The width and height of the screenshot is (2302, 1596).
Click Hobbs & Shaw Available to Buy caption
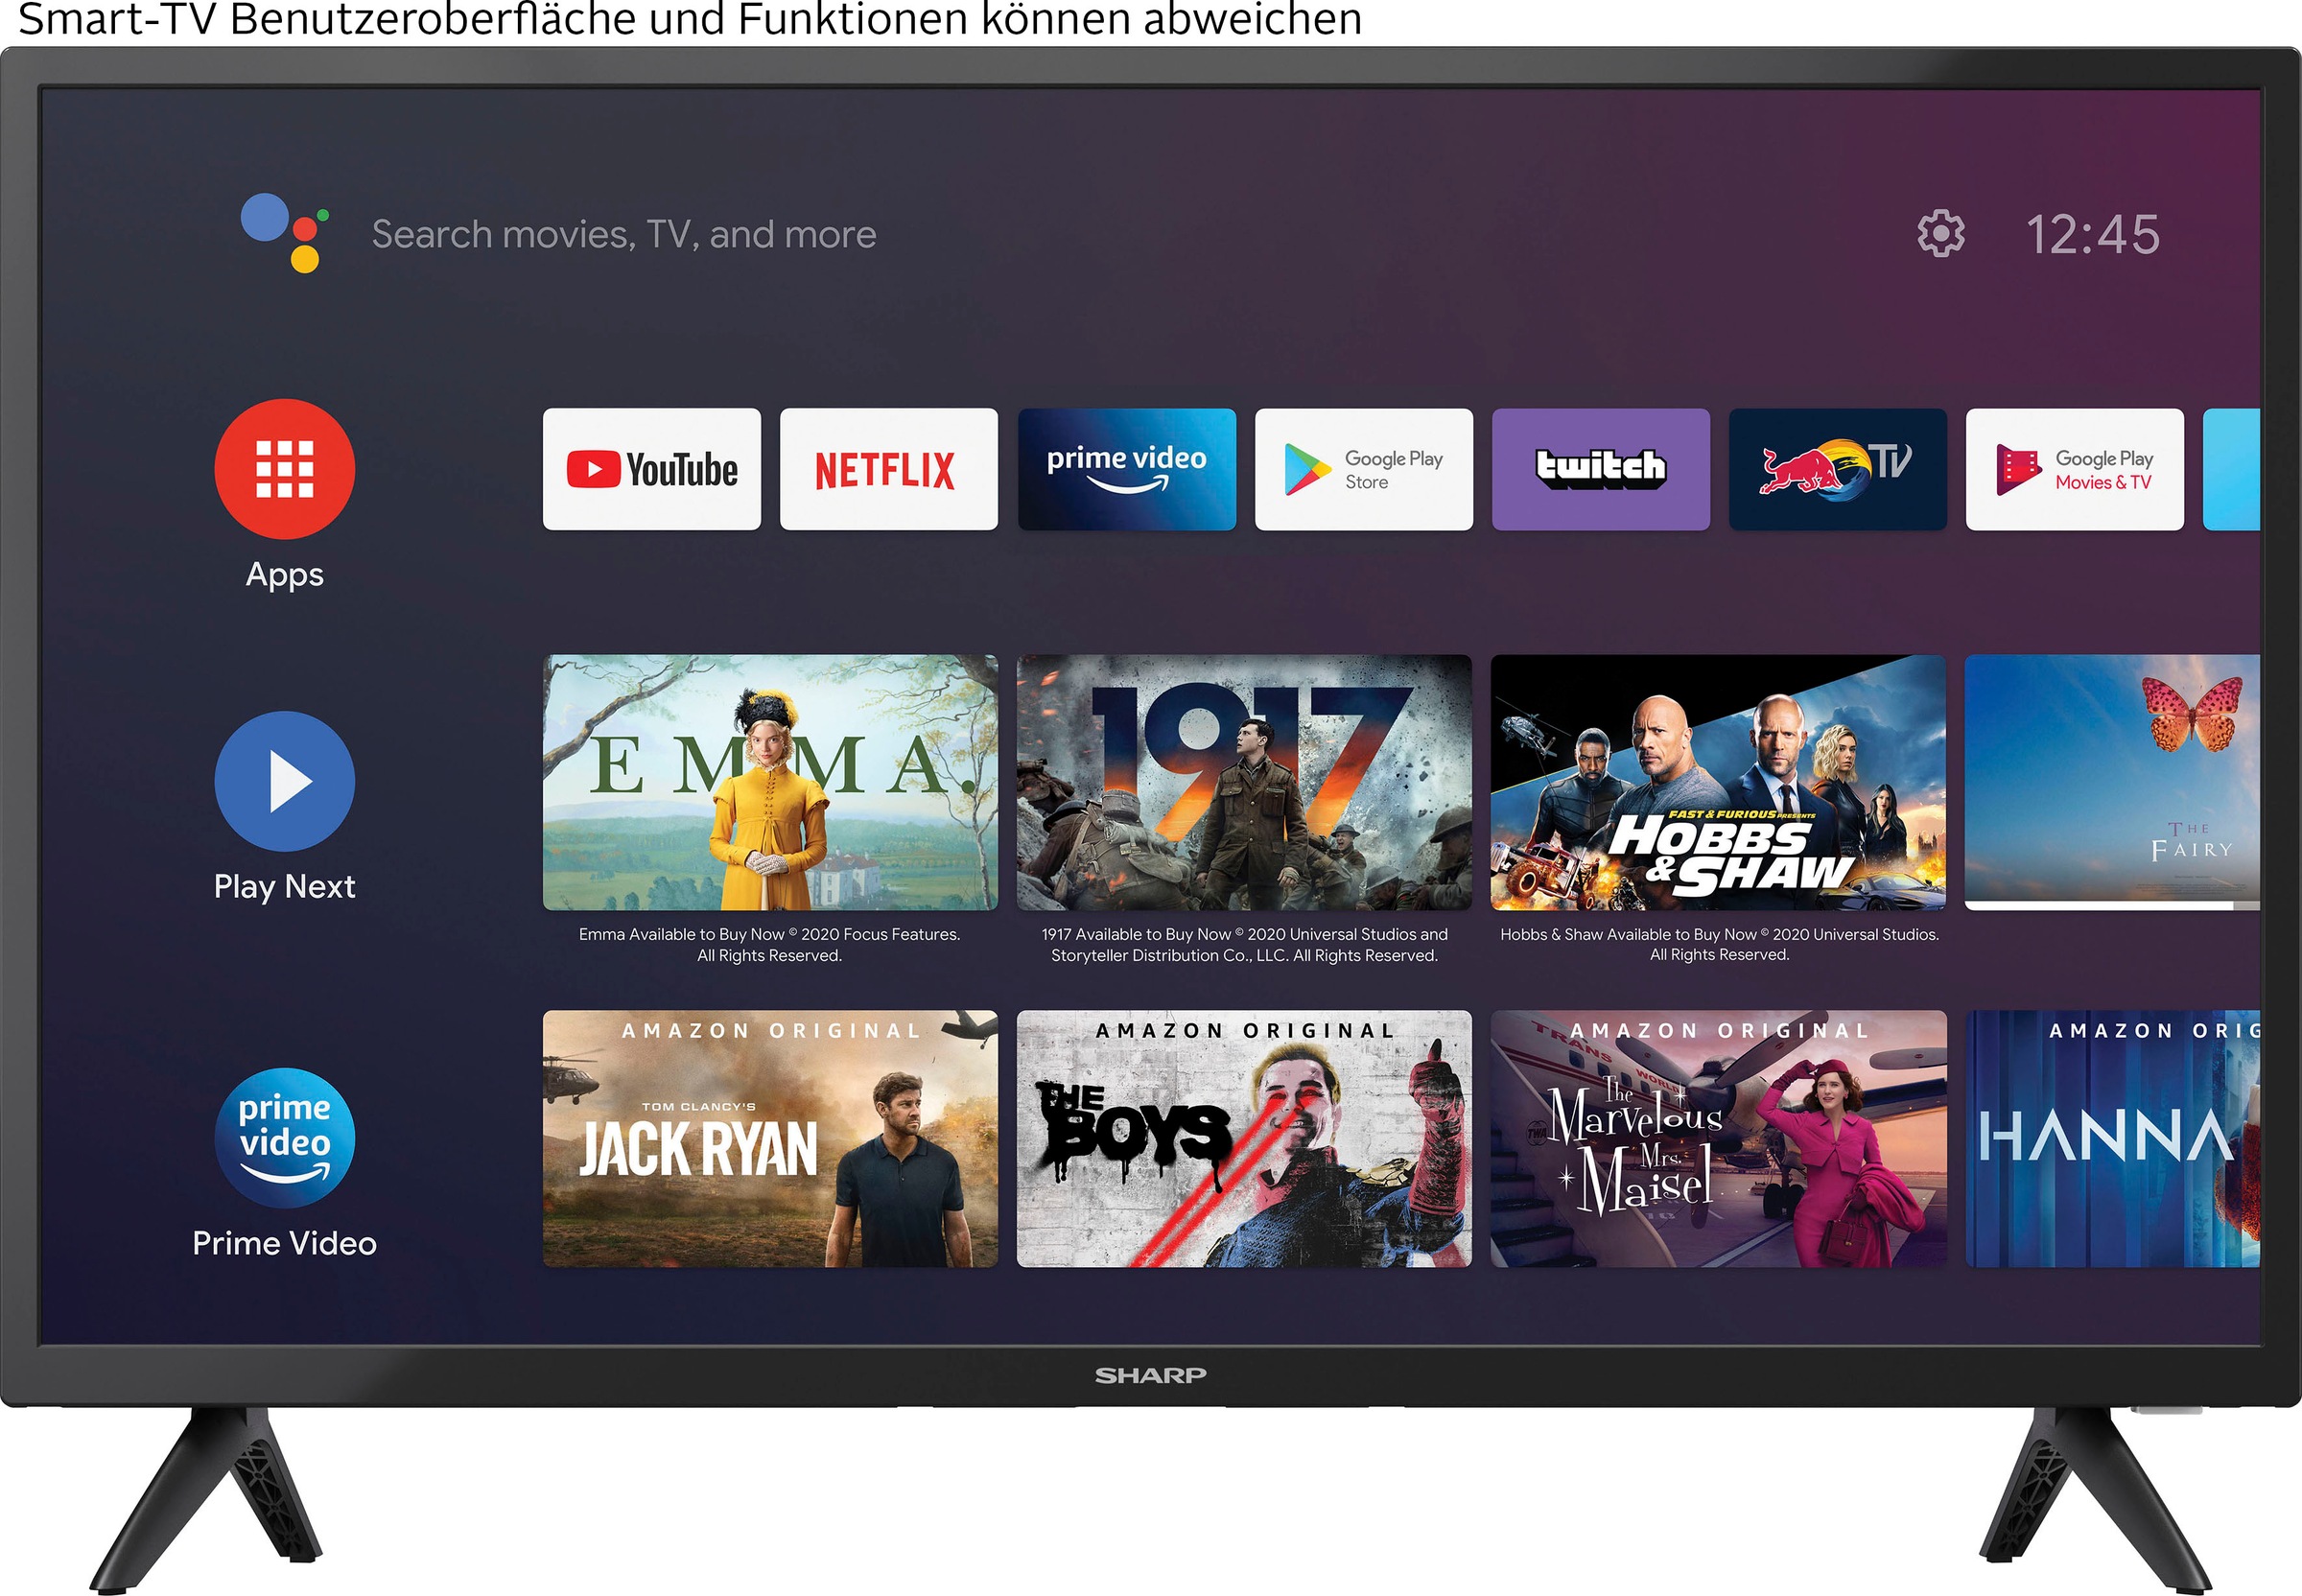pyautogui.click(x=1719, y=945)
